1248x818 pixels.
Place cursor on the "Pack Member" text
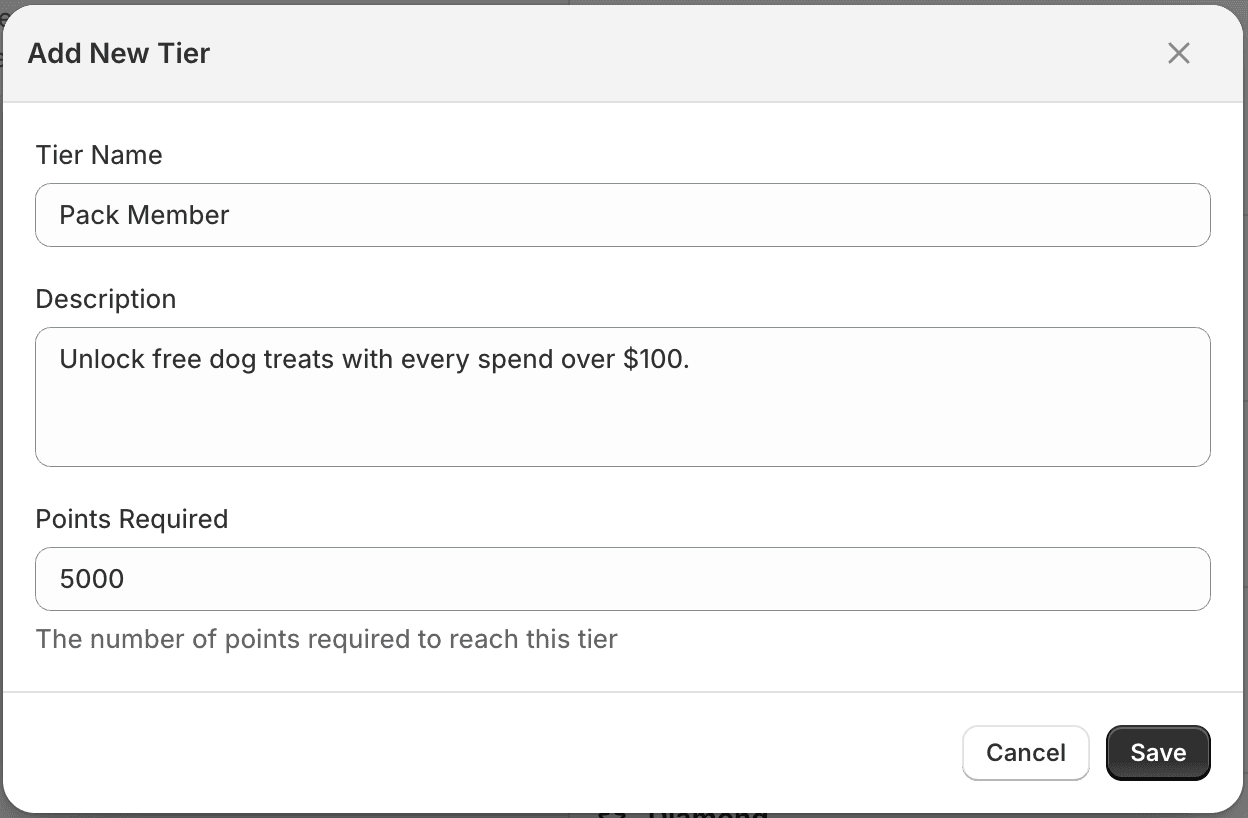click(x=144, y=215)
